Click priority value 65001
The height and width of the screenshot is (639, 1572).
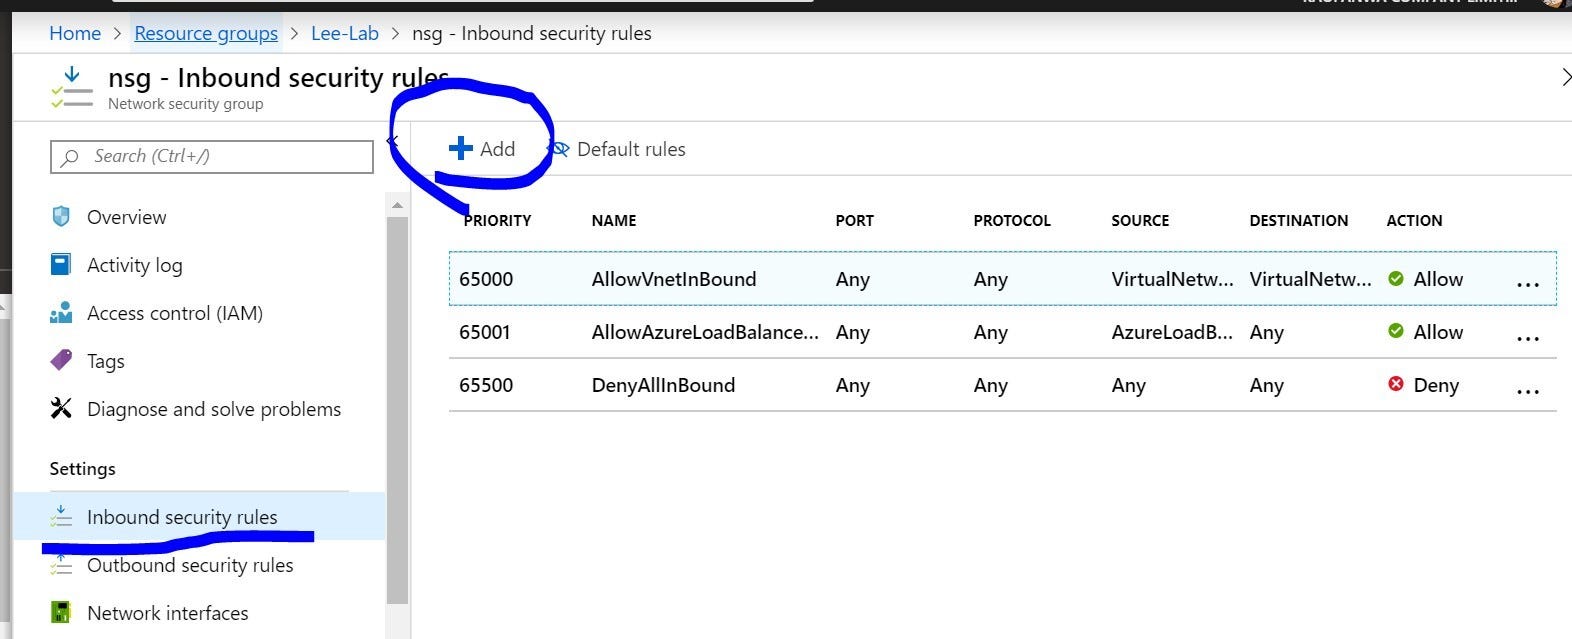[x=485, y=332]
